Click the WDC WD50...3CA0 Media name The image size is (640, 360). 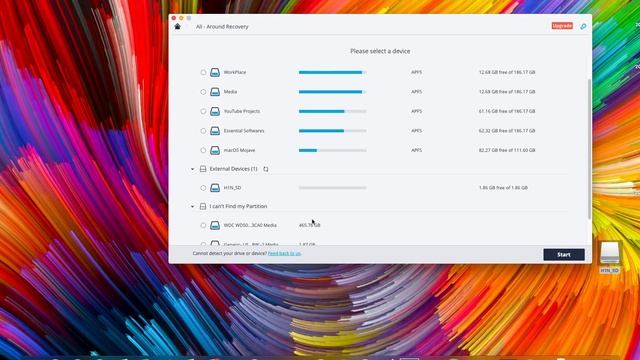250,225
